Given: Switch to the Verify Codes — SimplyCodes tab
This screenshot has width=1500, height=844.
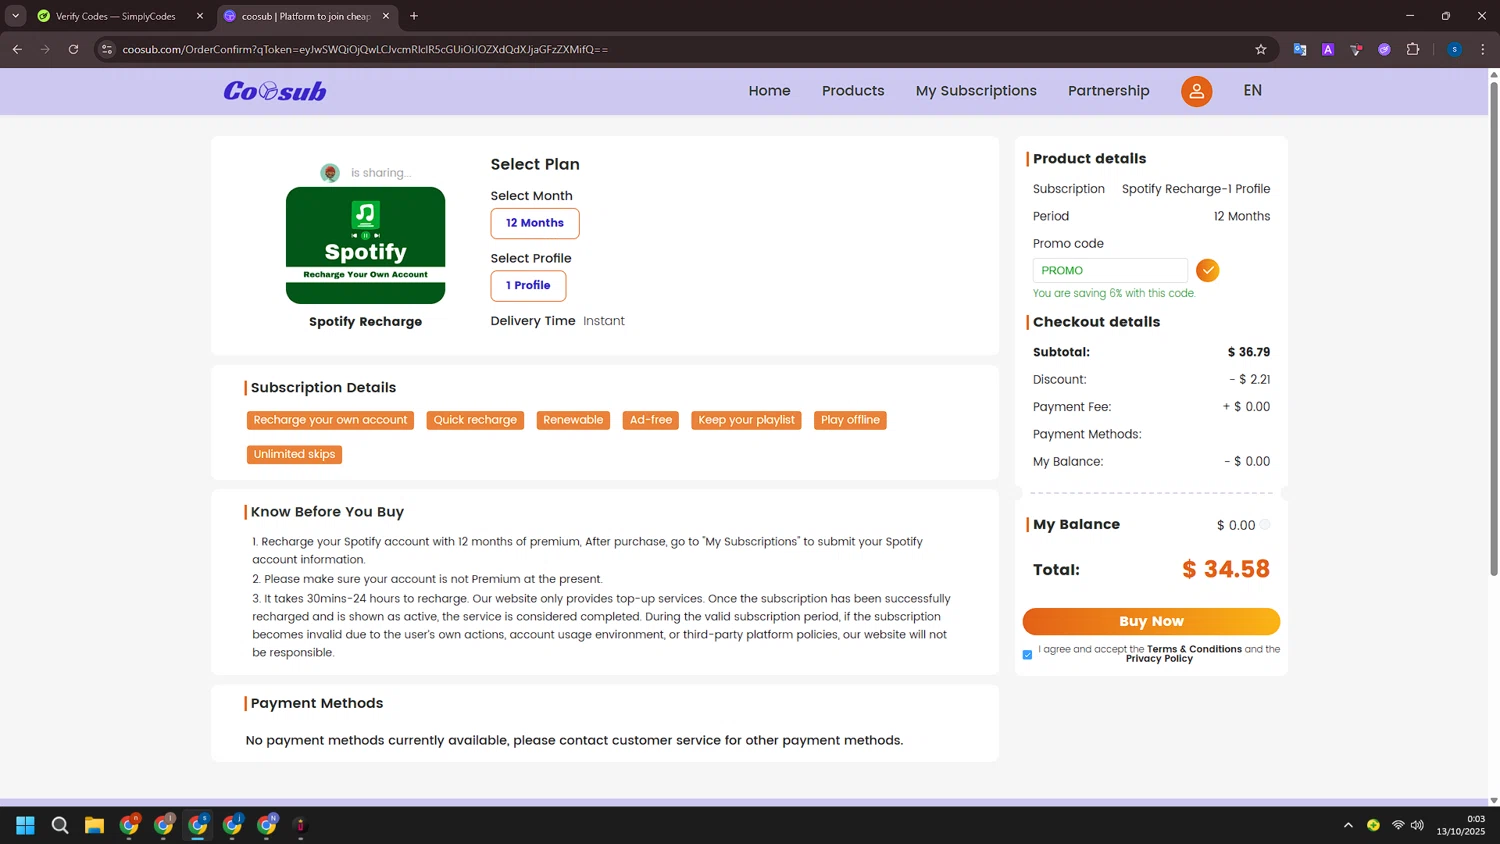Looking at the screenshot, I should coord(118,16).
